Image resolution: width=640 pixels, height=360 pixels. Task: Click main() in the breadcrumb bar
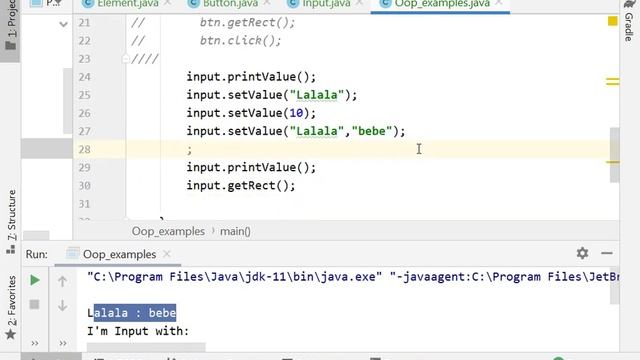tap(236, 231)
